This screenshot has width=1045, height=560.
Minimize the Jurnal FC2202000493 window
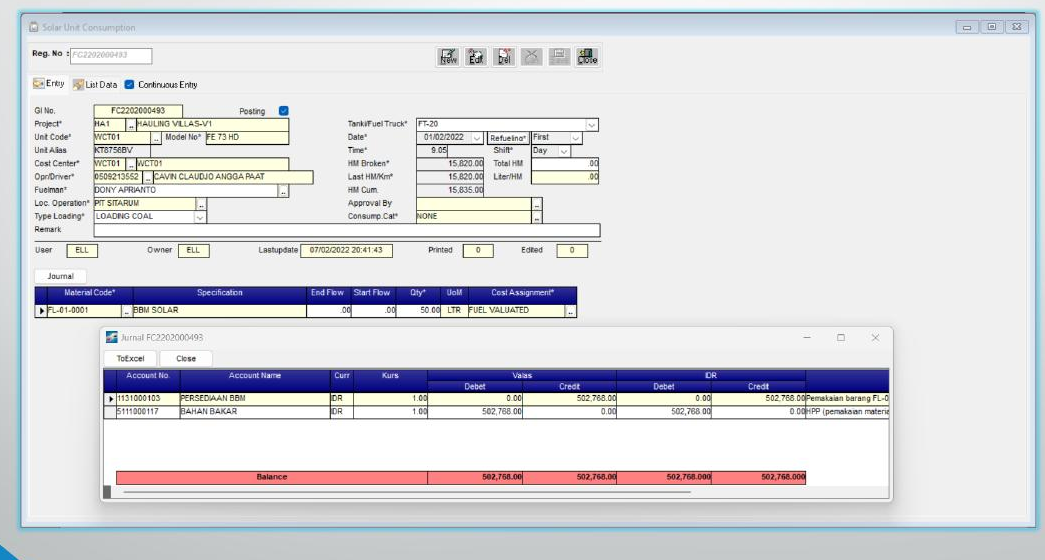point(807,338)
